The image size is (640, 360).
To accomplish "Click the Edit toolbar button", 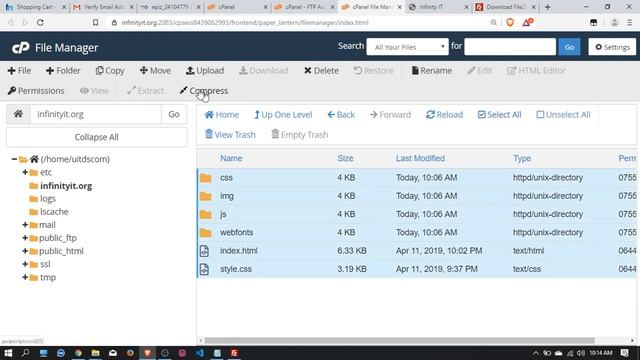I will 480,71.
